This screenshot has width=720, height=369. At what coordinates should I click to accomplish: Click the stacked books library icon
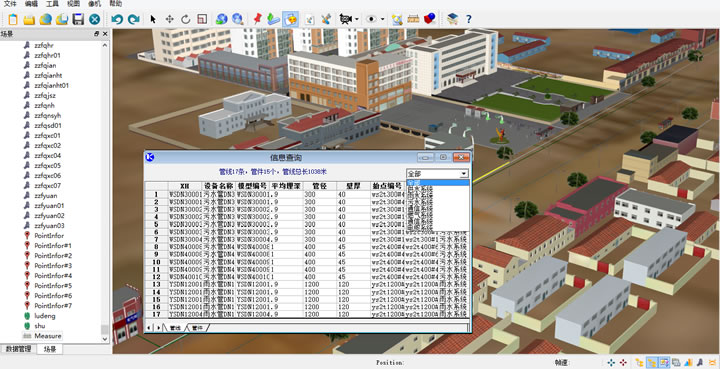[x=453, y=19]
